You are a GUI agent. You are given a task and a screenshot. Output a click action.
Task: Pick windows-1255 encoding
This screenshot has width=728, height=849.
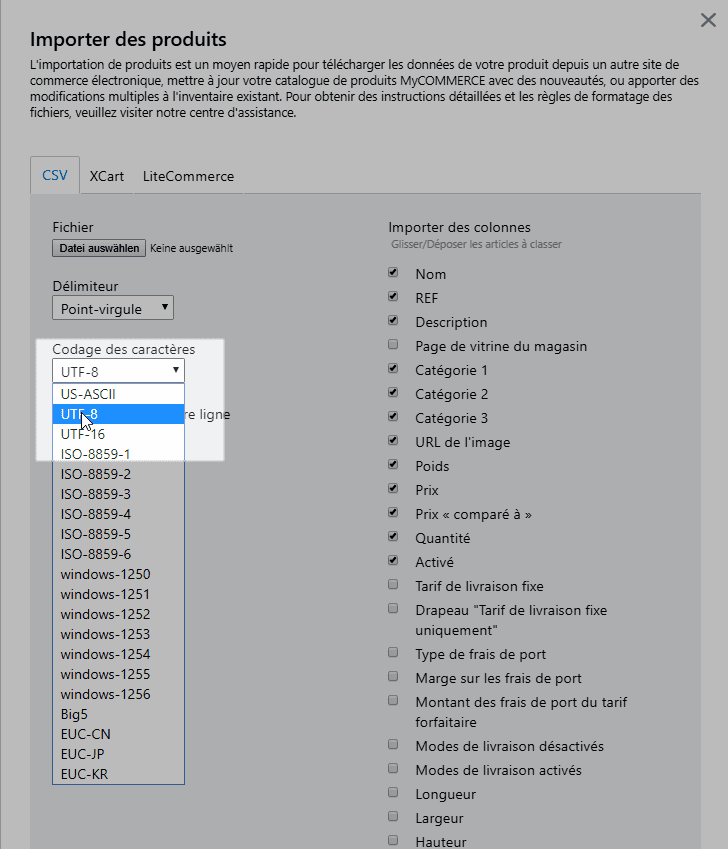pos(119,675)
